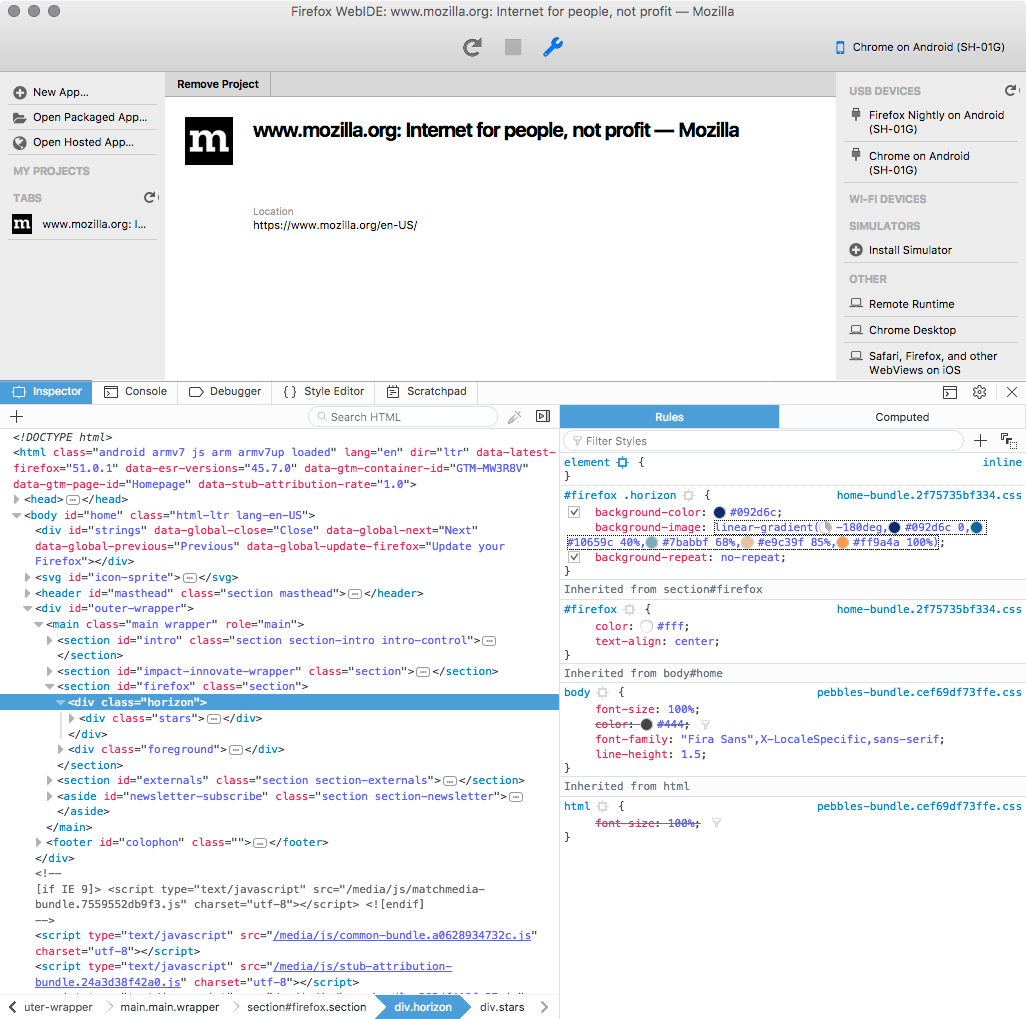Add a new CSS rule with plus icon

[x=980, y=440]
